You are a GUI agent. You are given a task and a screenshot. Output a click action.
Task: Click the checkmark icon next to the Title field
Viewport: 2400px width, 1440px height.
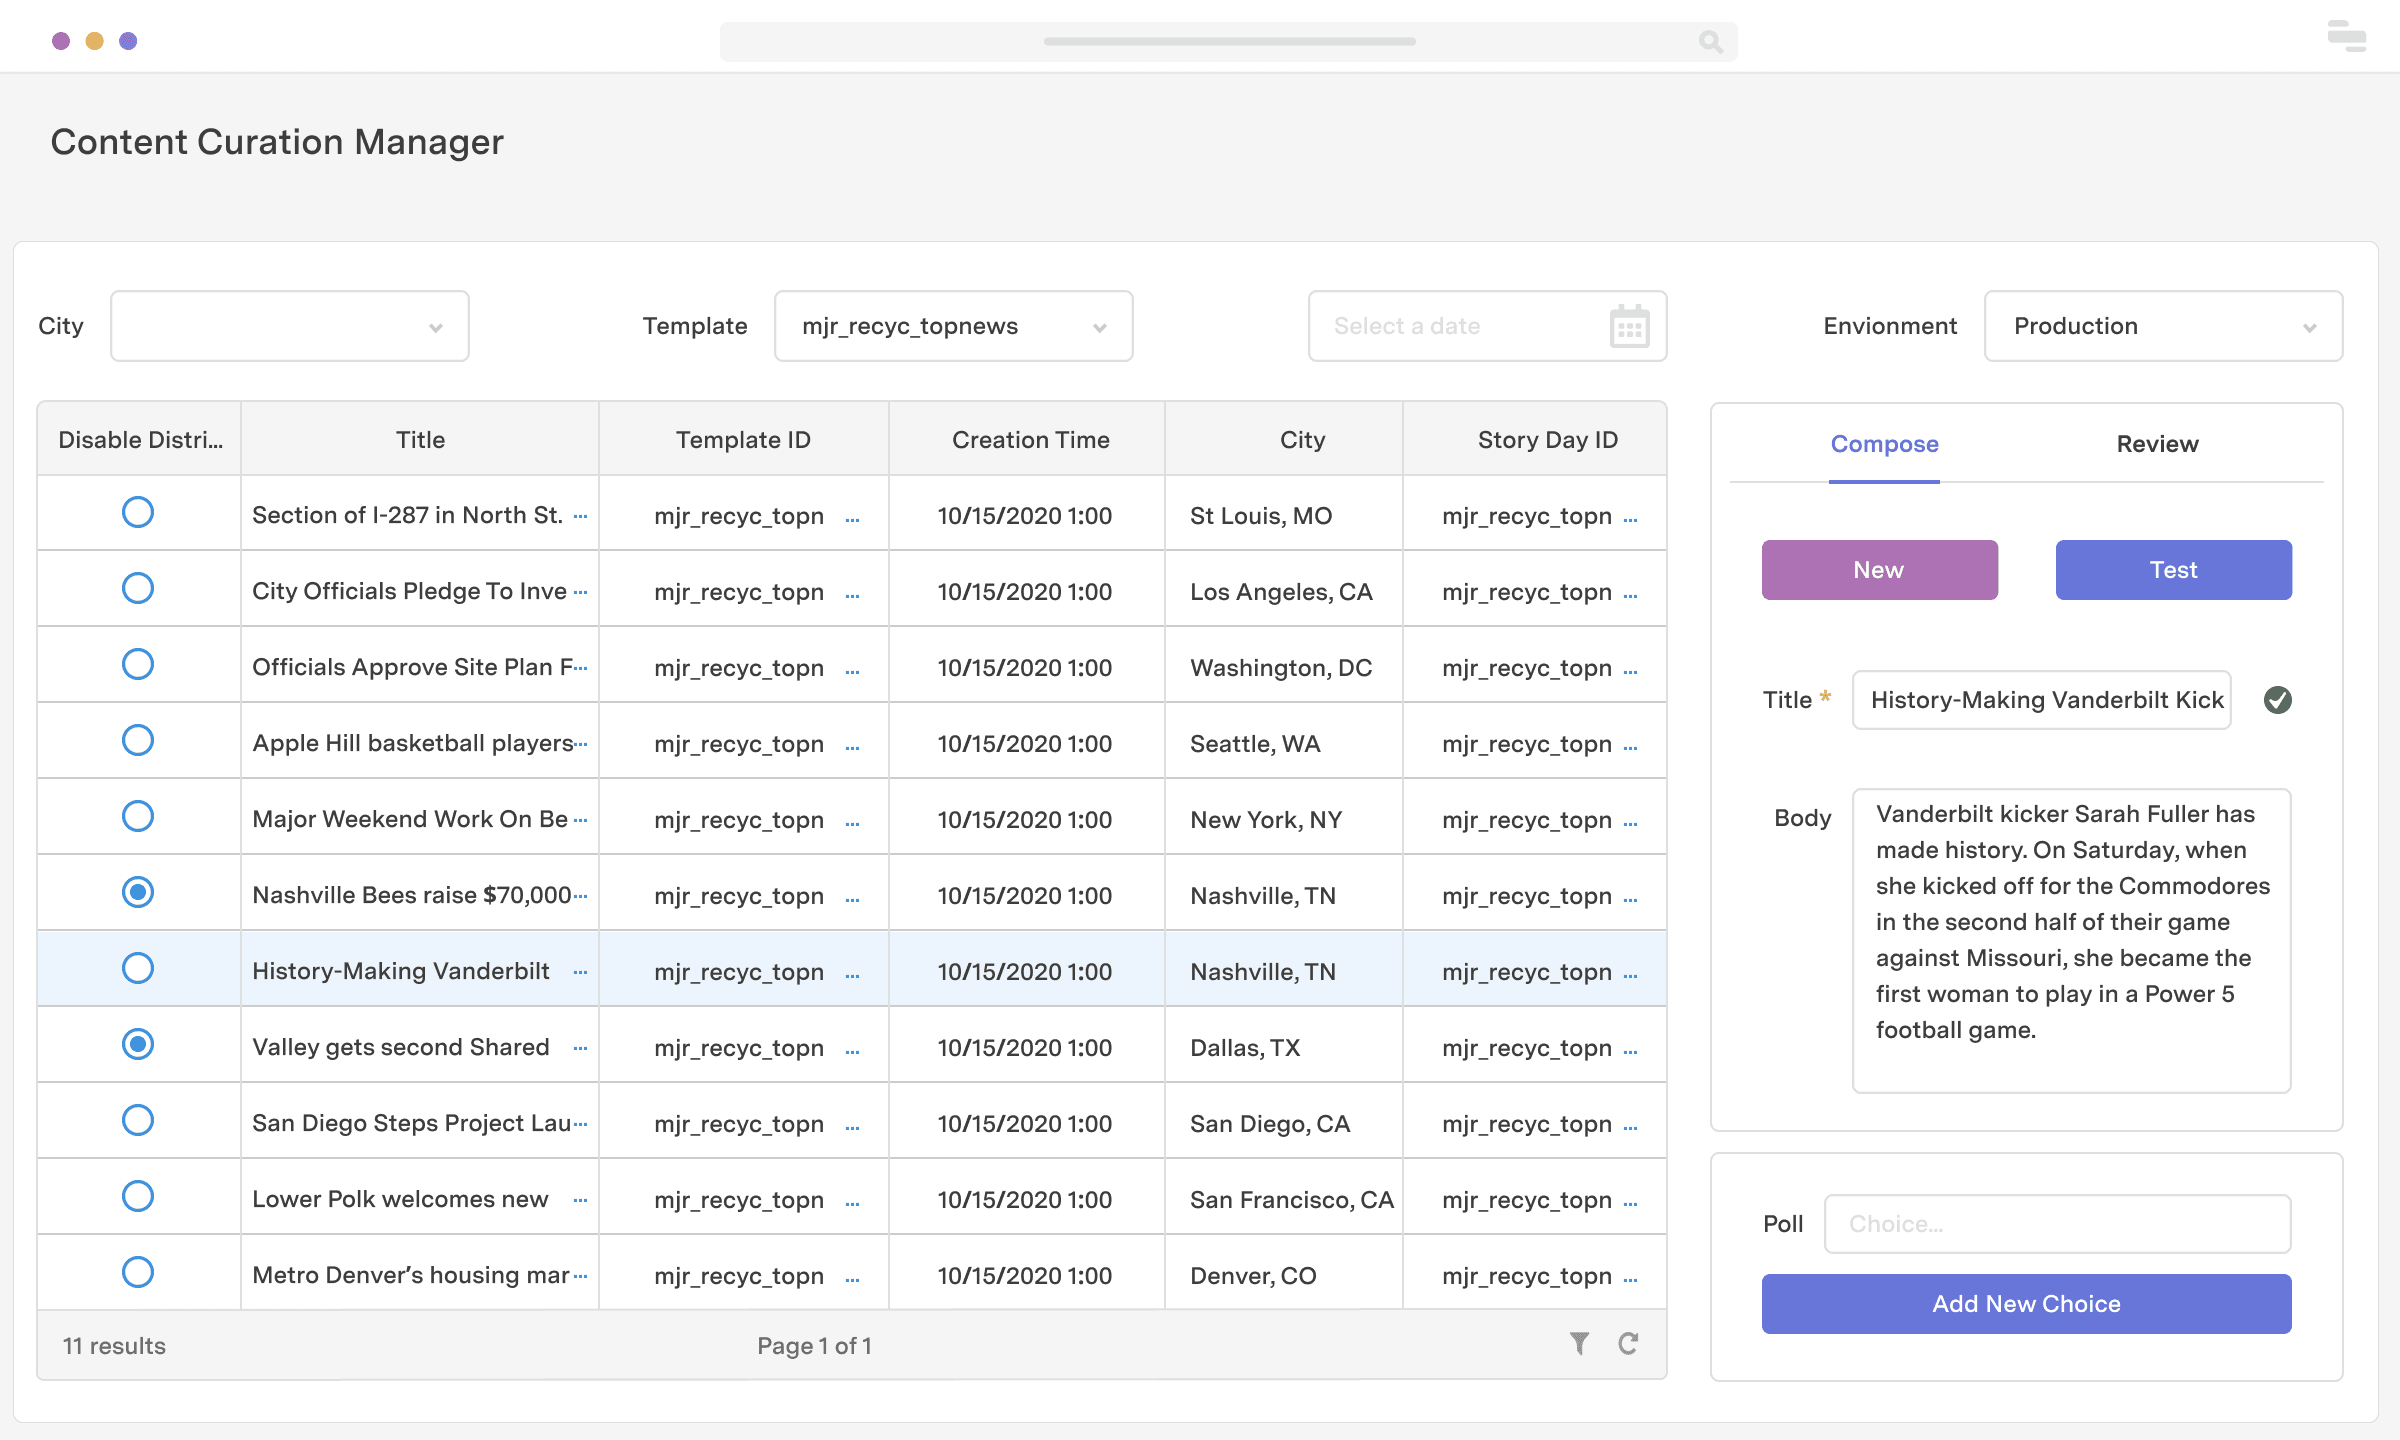(x=2278, y=700)
